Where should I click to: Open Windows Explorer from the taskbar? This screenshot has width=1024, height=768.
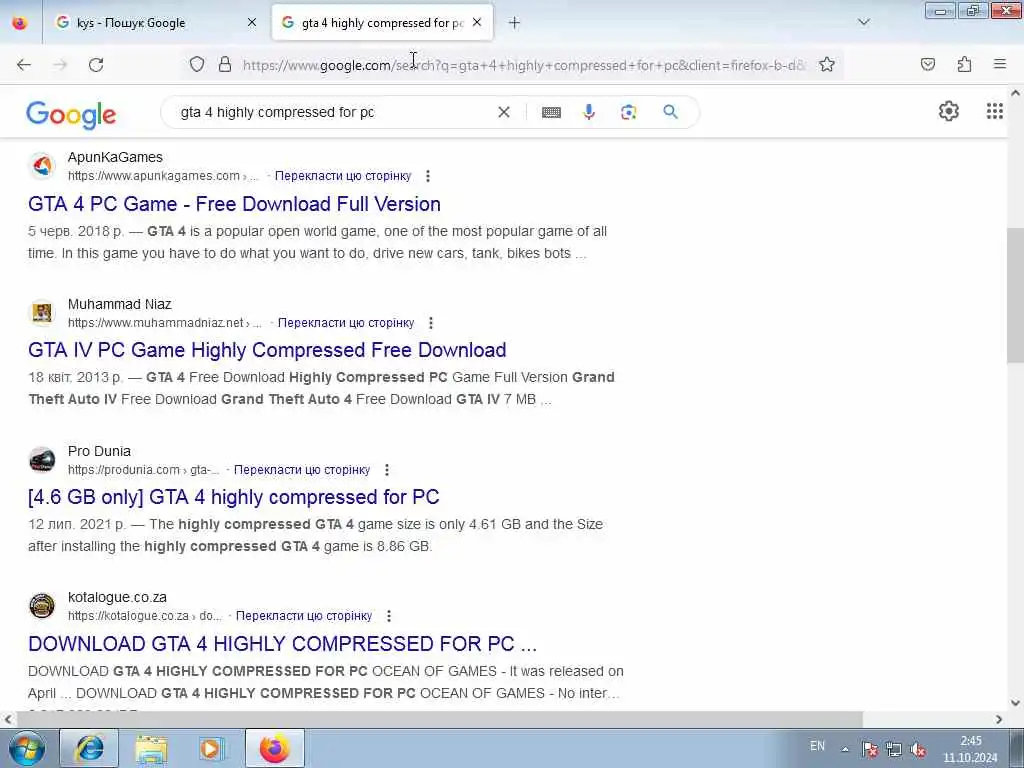pos(152,748)
